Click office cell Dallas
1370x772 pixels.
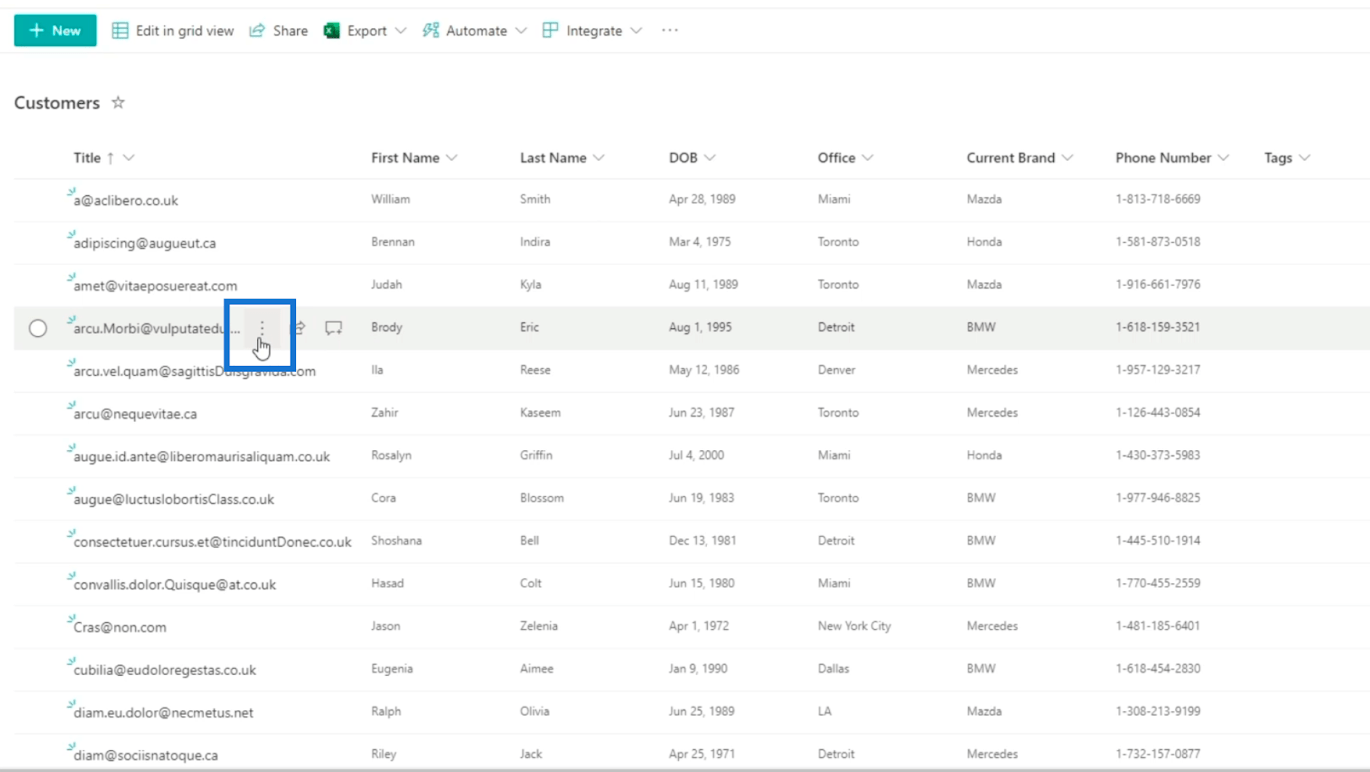[833, 668]
